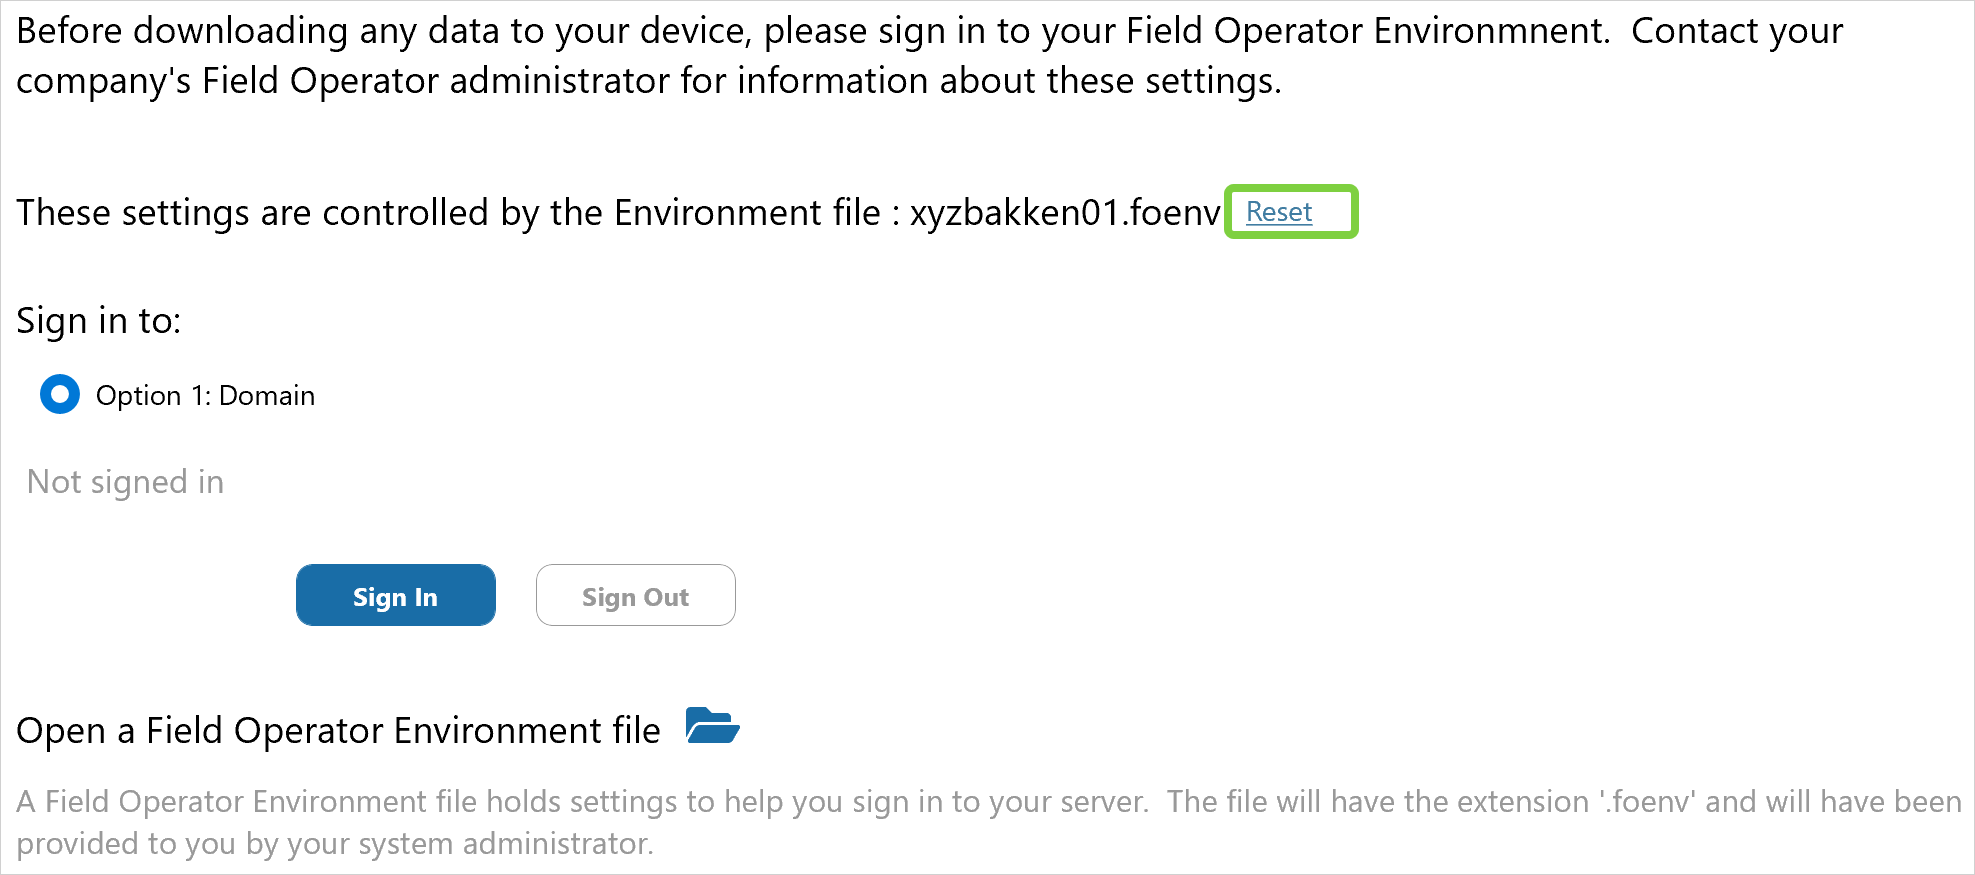The height and width of the screenshot is (875, 1975).
Task: Click the "Before downloading any data" sentence
Action: 380,31
